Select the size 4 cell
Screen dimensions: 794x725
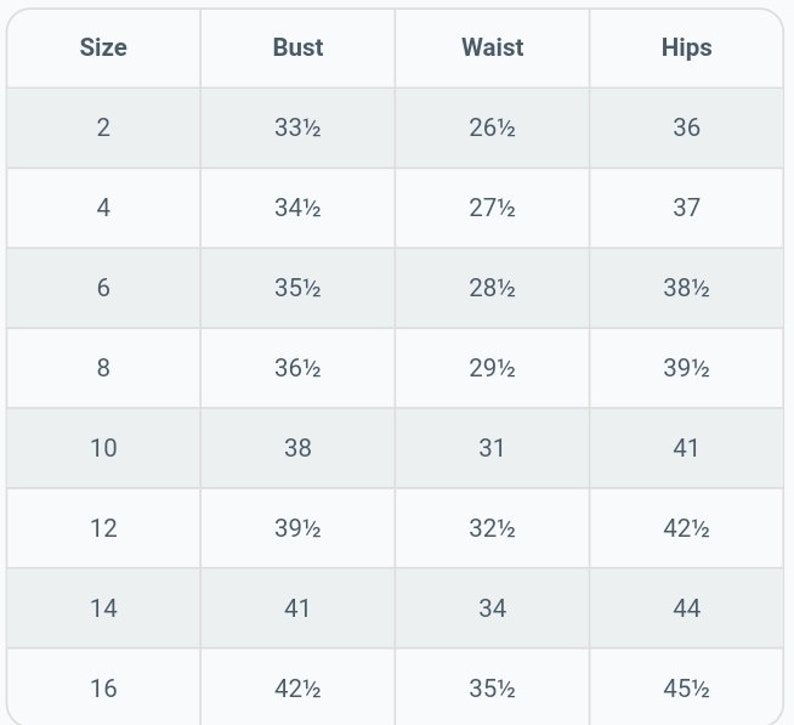click(103, 208)
